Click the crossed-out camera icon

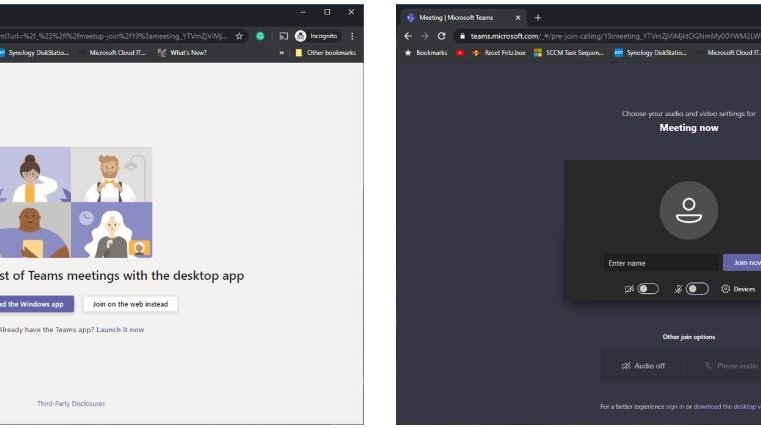[629, 289]
